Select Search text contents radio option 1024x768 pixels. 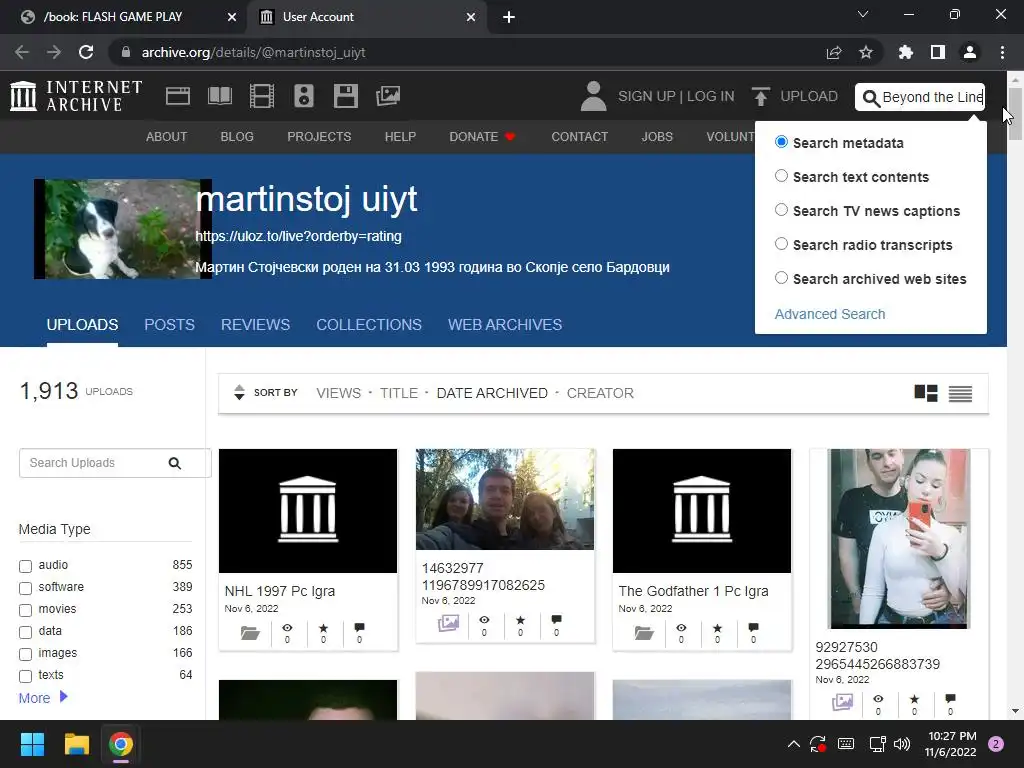pos(781,176)
